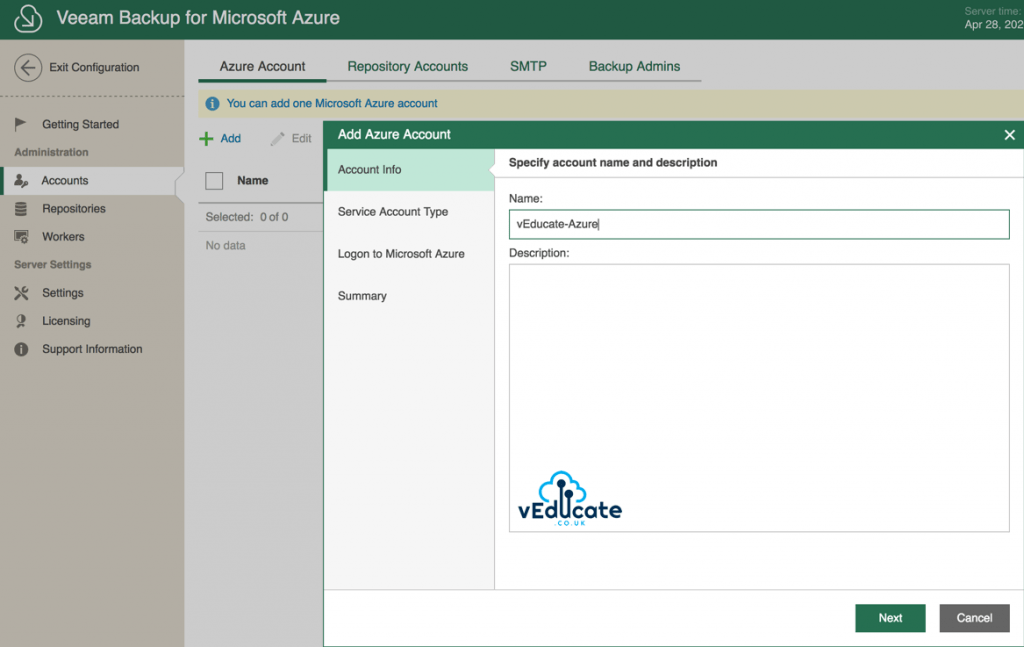1024x647 pixels.
Task: Switch to the Repository Accounts tab
Action: (407, 66)
